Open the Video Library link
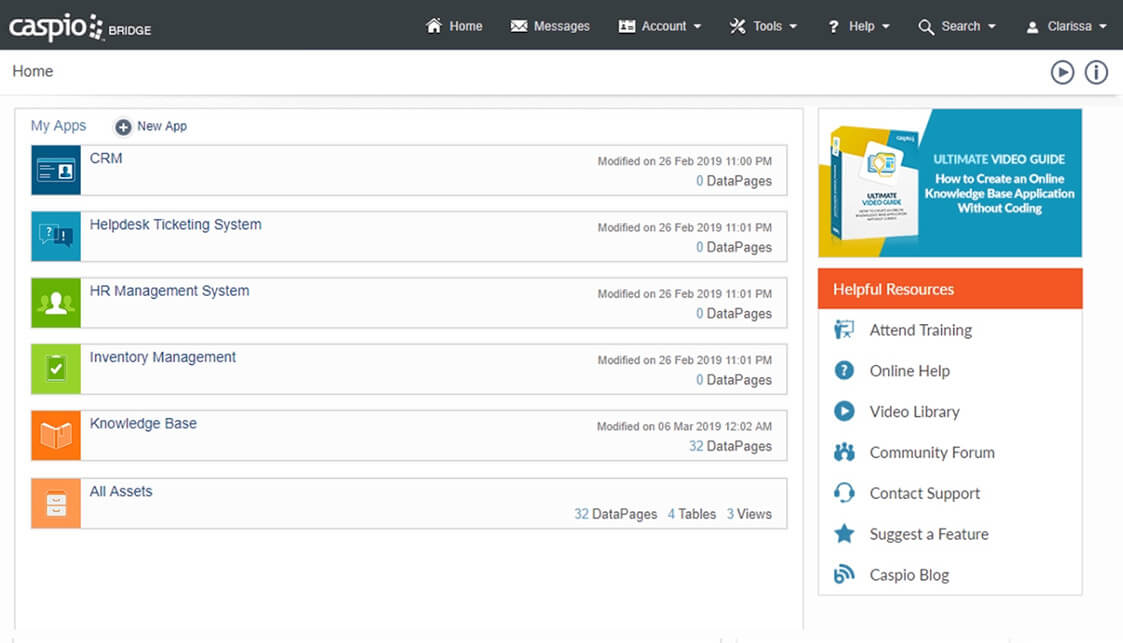Screen dimensions: 1123x643 (915, 412)
